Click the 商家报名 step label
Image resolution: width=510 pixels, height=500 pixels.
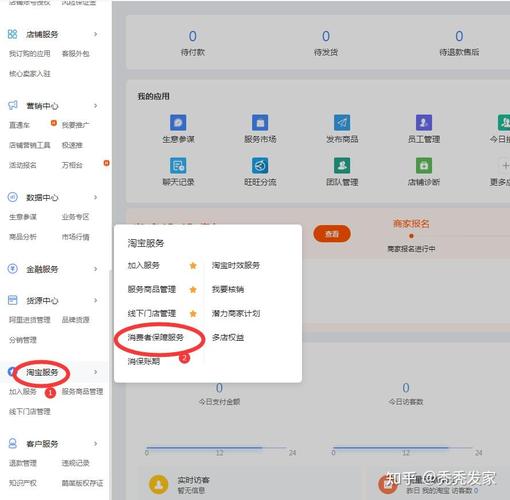(x=411, y=223)
